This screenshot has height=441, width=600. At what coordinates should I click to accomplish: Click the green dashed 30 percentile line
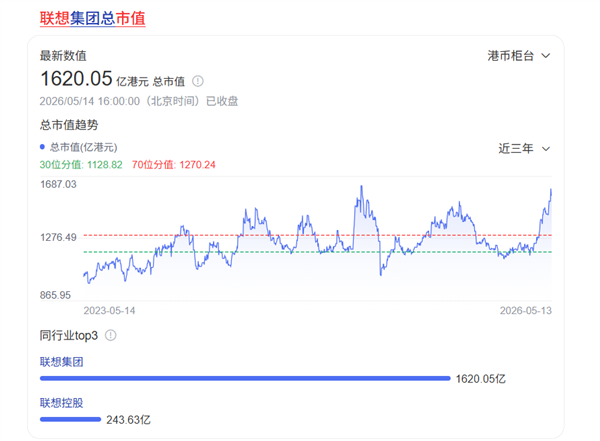click(318, 252)
